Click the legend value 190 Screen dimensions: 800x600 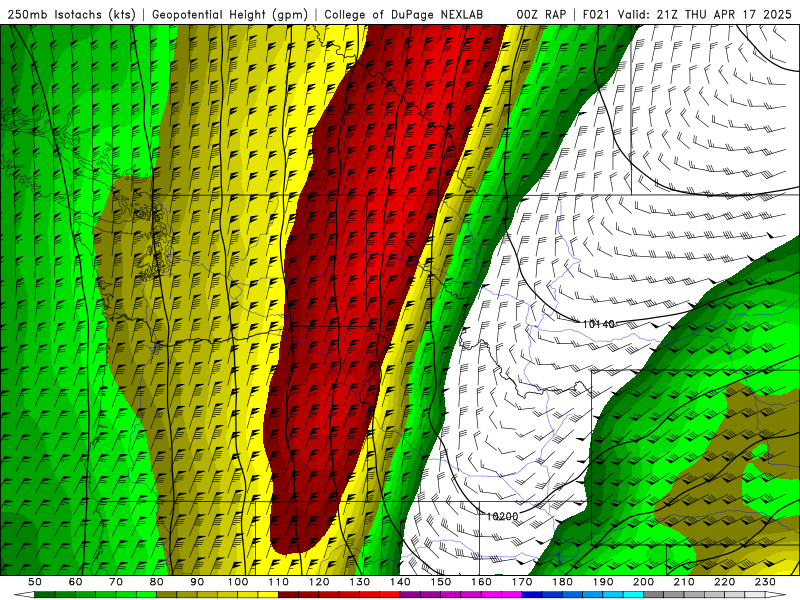click(603, 582)
